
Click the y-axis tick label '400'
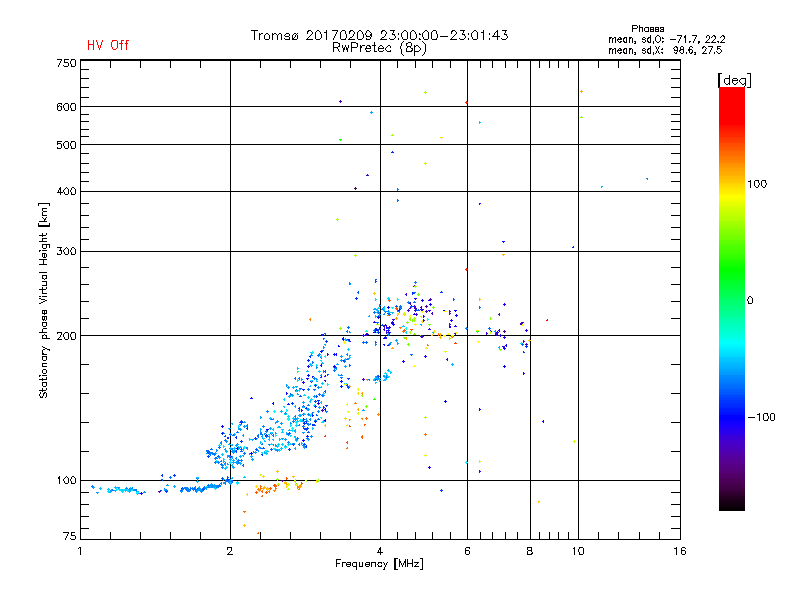[x=66, y=192]
